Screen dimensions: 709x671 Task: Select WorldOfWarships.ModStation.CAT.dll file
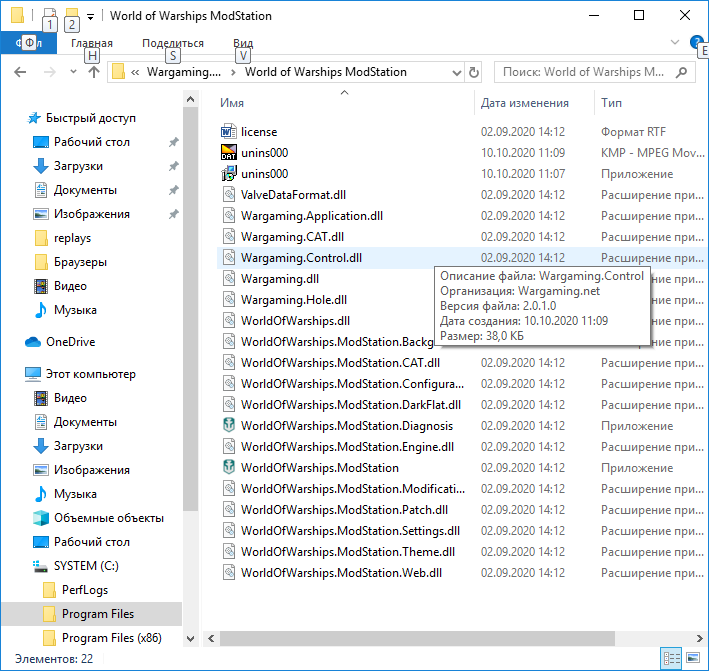pyautogui.click(x=340, y=363)
